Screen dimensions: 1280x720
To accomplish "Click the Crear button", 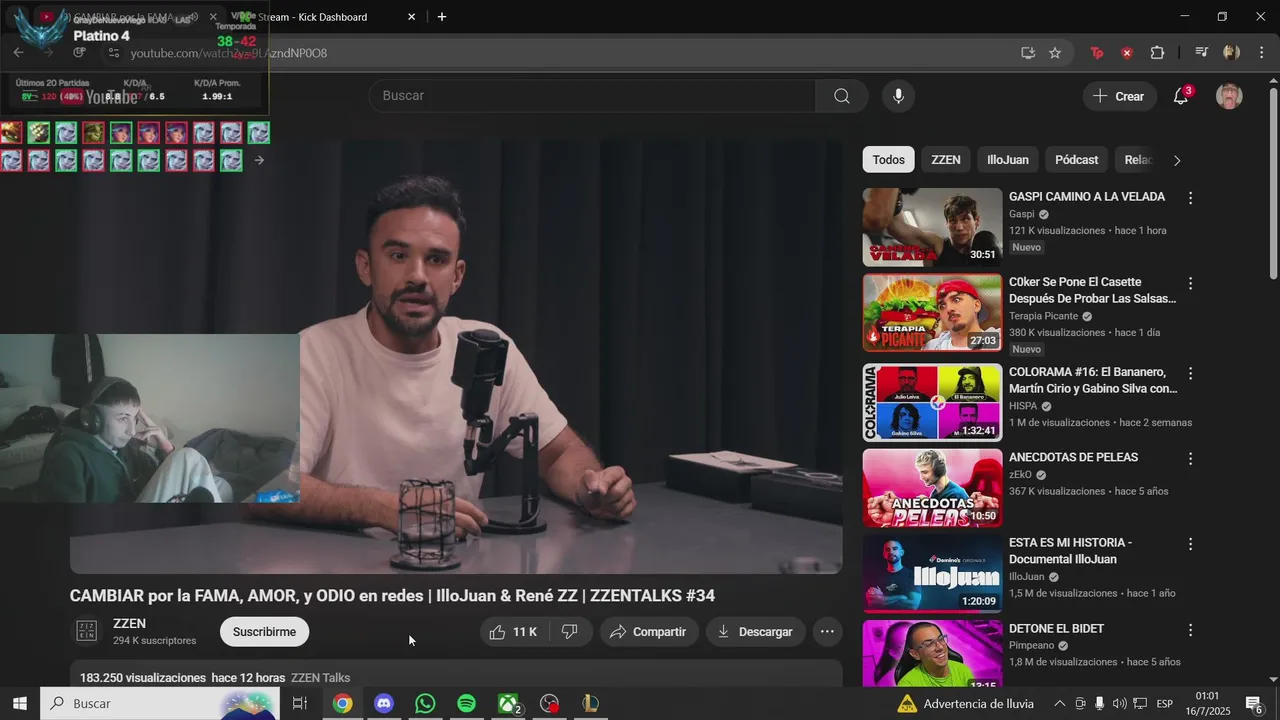I will click(1118, 96).
